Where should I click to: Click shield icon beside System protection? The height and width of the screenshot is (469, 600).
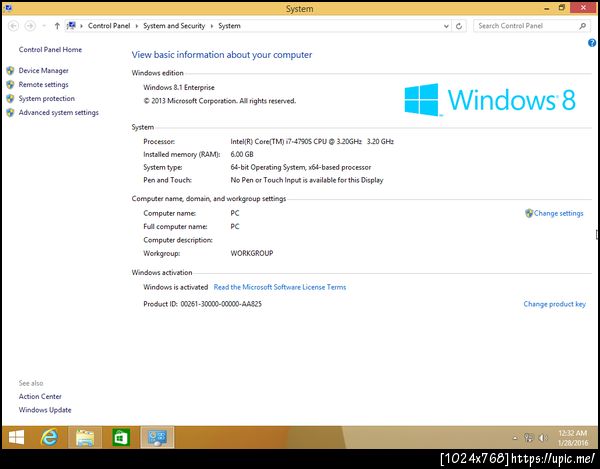(x=10, y=98)
